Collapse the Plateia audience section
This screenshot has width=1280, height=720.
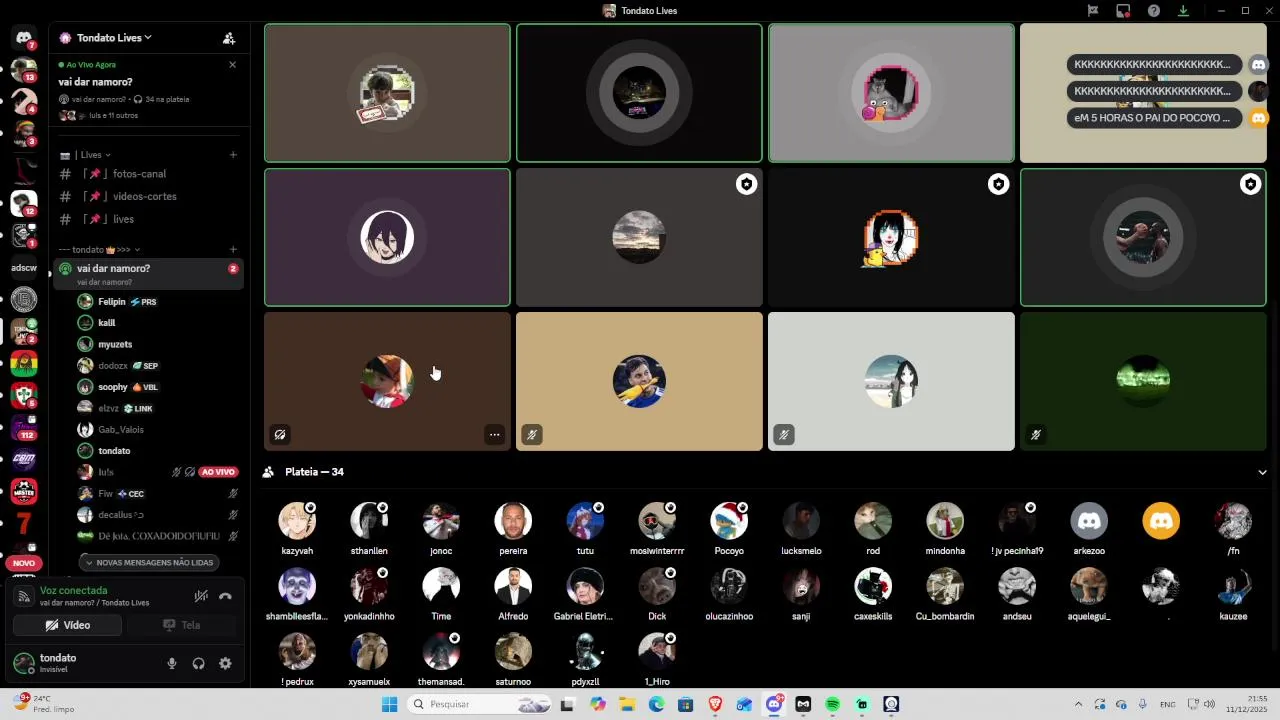[x=1262, y=472]
